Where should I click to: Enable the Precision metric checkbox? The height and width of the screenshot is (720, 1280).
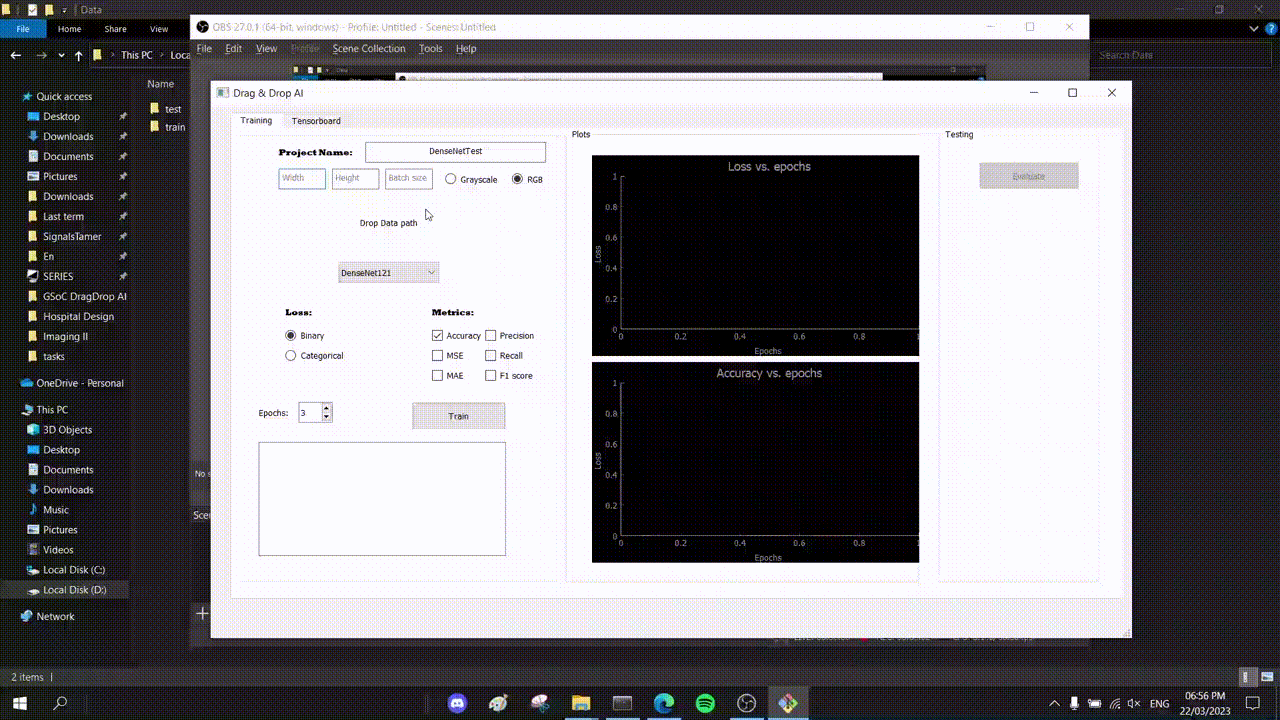click(490, 336)
